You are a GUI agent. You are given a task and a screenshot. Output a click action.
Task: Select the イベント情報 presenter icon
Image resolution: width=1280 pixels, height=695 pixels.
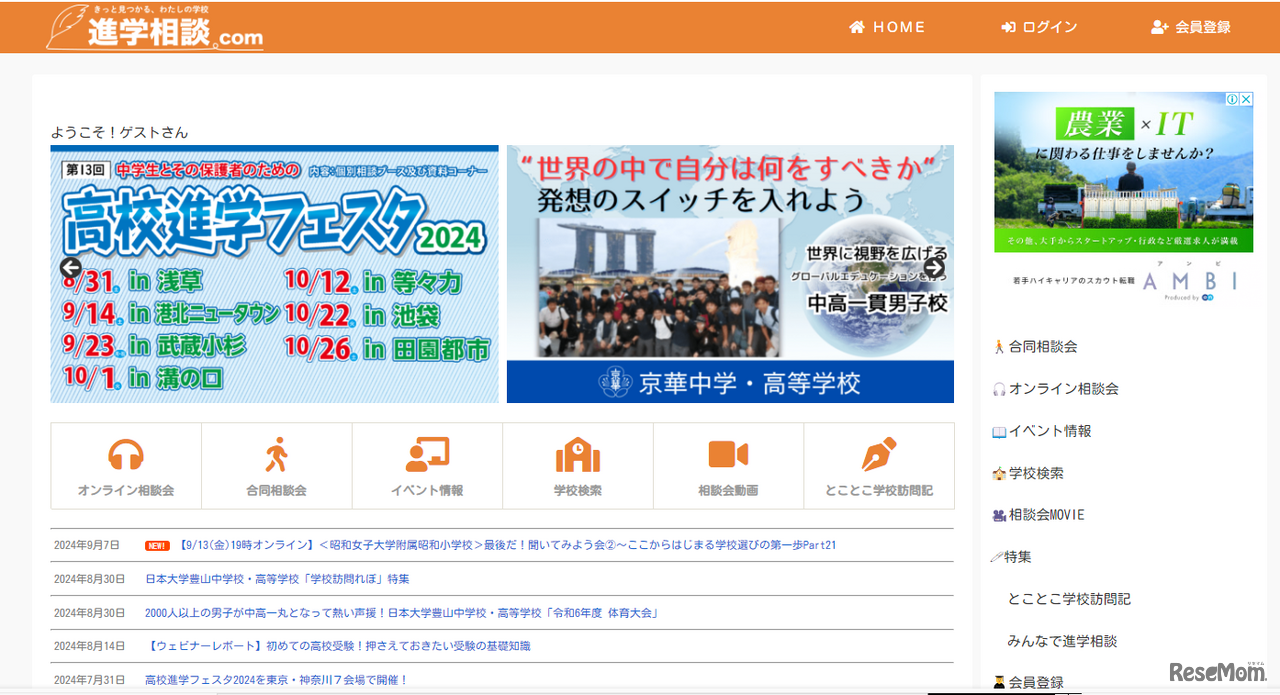(x=427, y=456)
